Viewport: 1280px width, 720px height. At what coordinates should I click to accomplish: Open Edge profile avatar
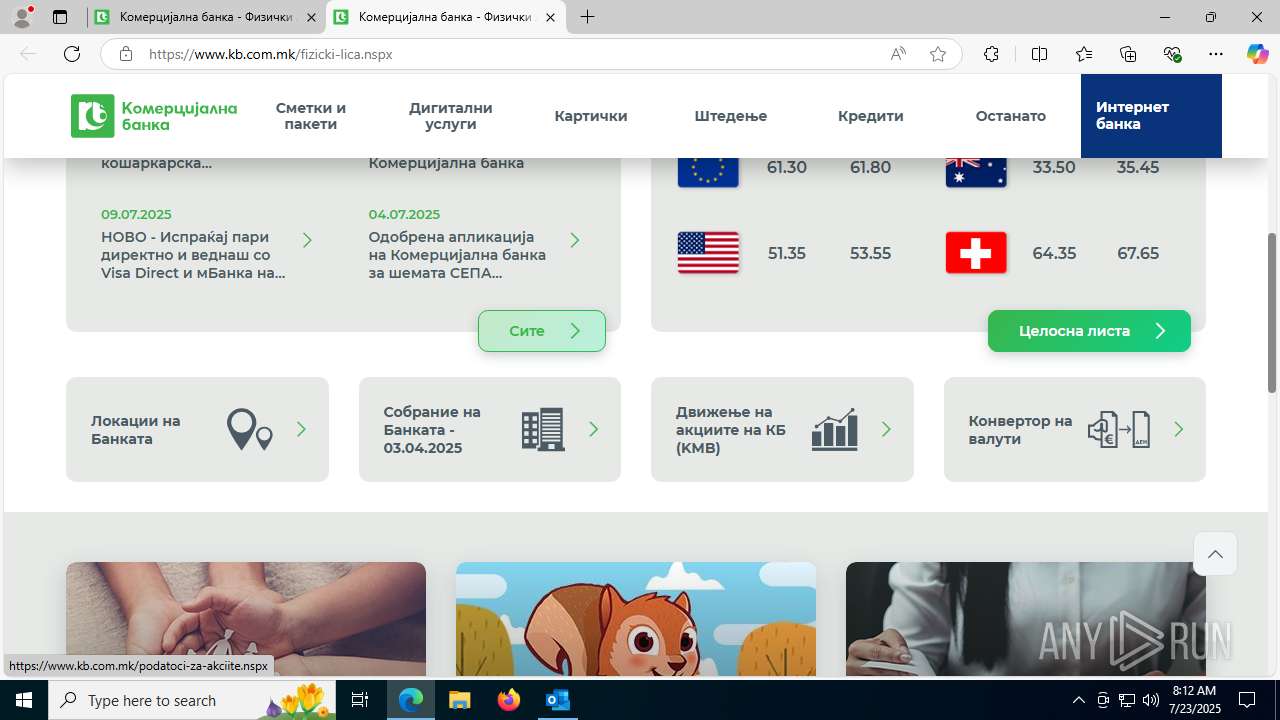click(x=21, y=17)
